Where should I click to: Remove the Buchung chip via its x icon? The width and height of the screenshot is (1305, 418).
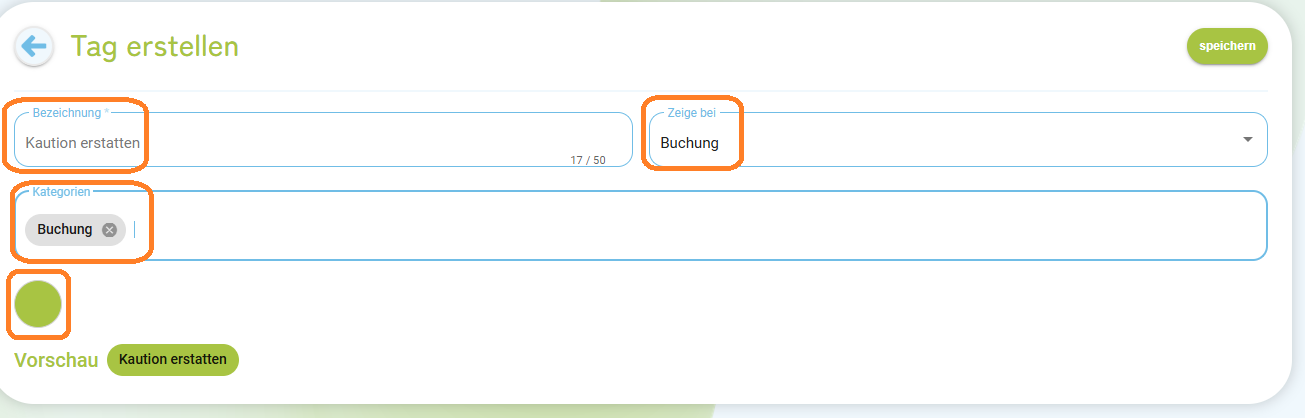pos(109,230)
